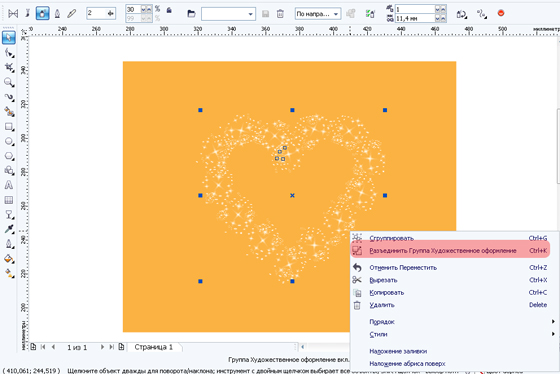Go to next page arrow
560x374 pixels.
click(102, 347)
